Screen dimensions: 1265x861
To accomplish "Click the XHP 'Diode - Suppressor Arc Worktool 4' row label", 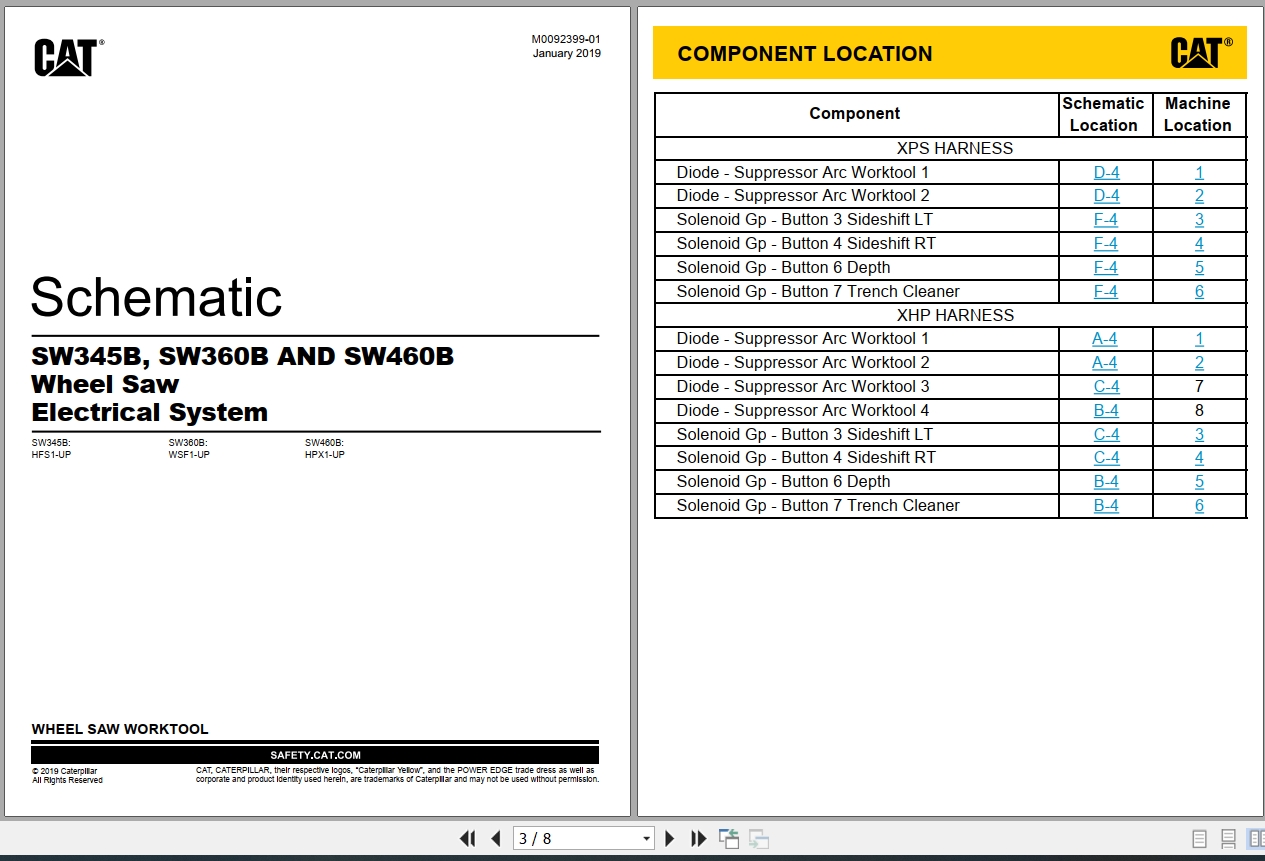I will pos(803,411).
